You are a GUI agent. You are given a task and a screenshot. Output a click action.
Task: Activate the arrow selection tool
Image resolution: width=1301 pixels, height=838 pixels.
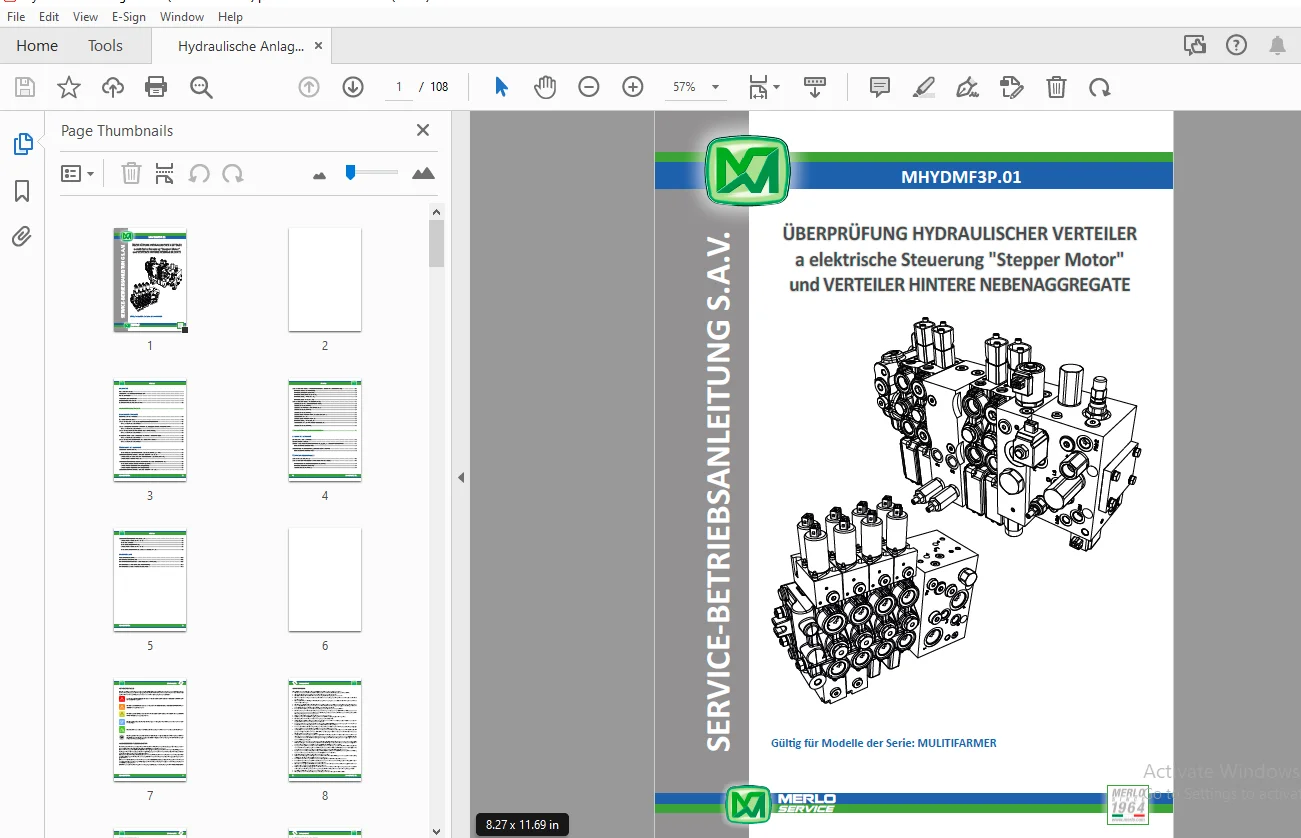[x=501, y=87]
